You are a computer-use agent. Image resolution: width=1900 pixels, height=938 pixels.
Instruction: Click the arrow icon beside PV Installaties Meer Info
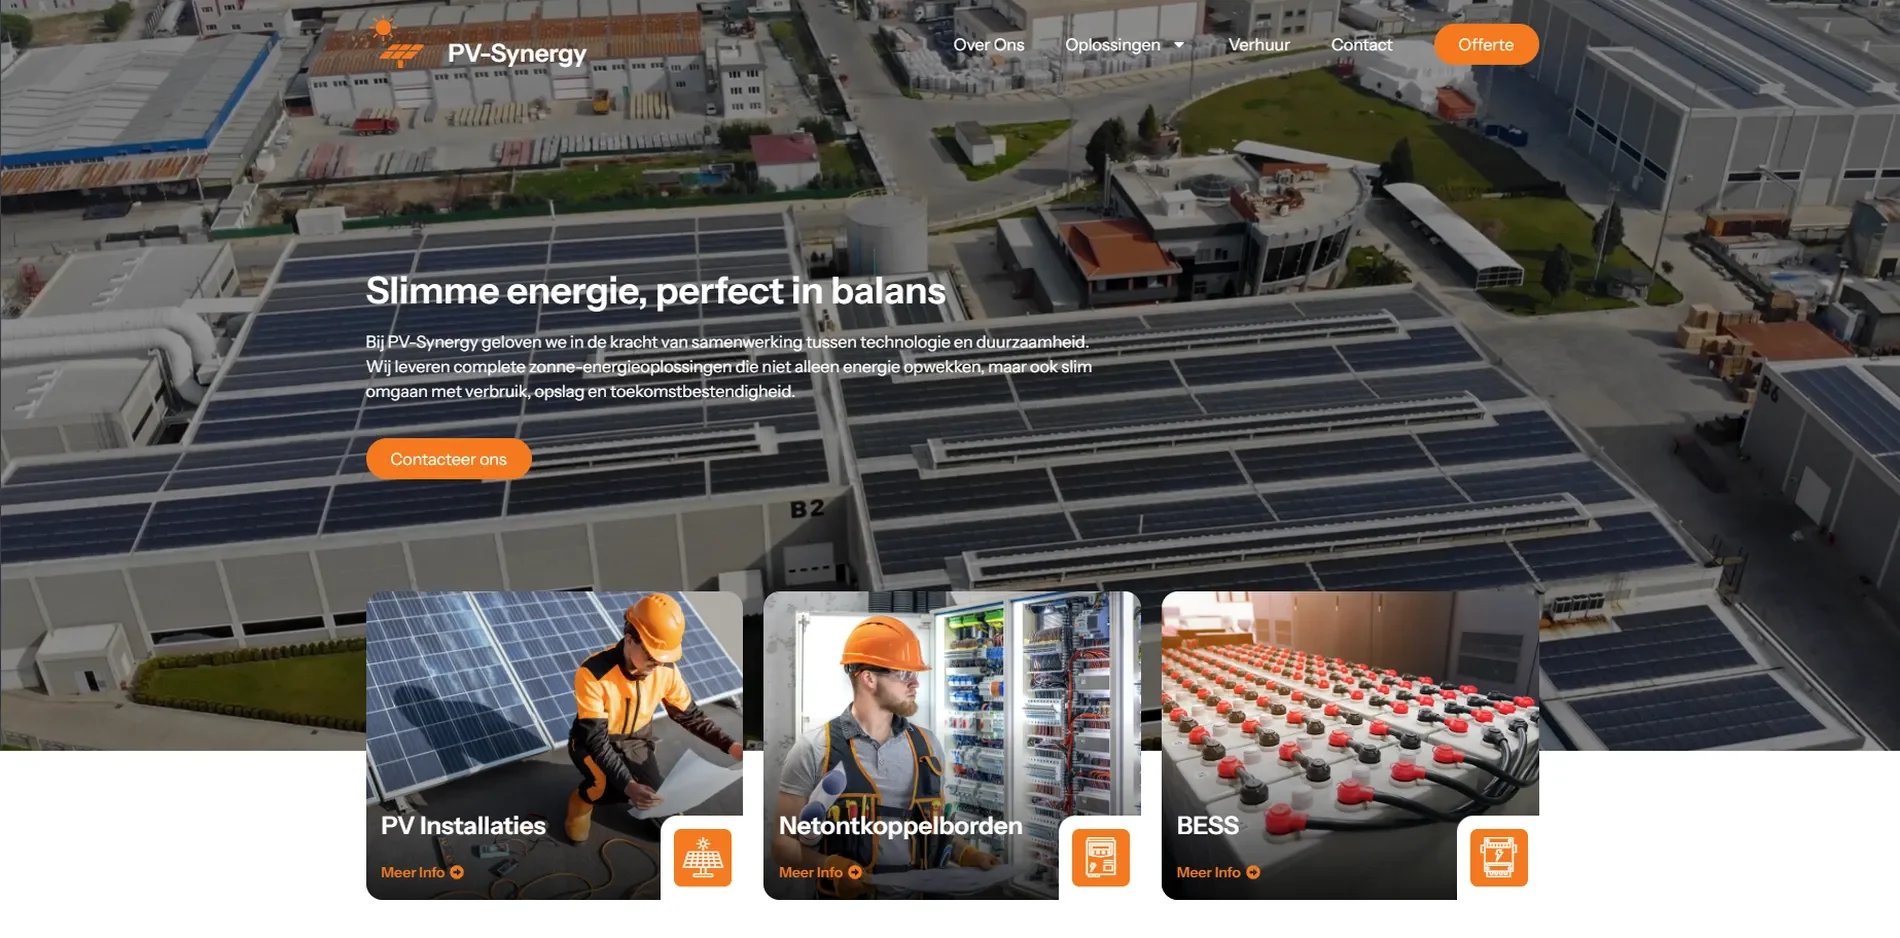click(x=457, y=872)
